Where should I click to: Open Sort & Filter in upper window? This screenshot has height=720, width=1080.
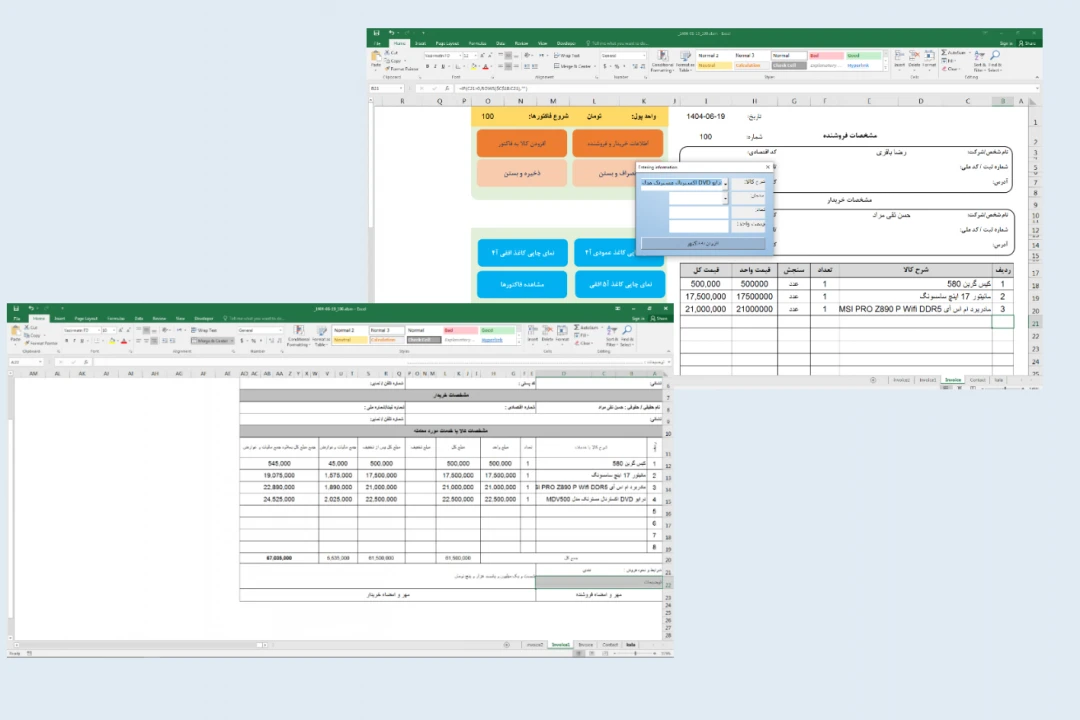tap(979, 61)
